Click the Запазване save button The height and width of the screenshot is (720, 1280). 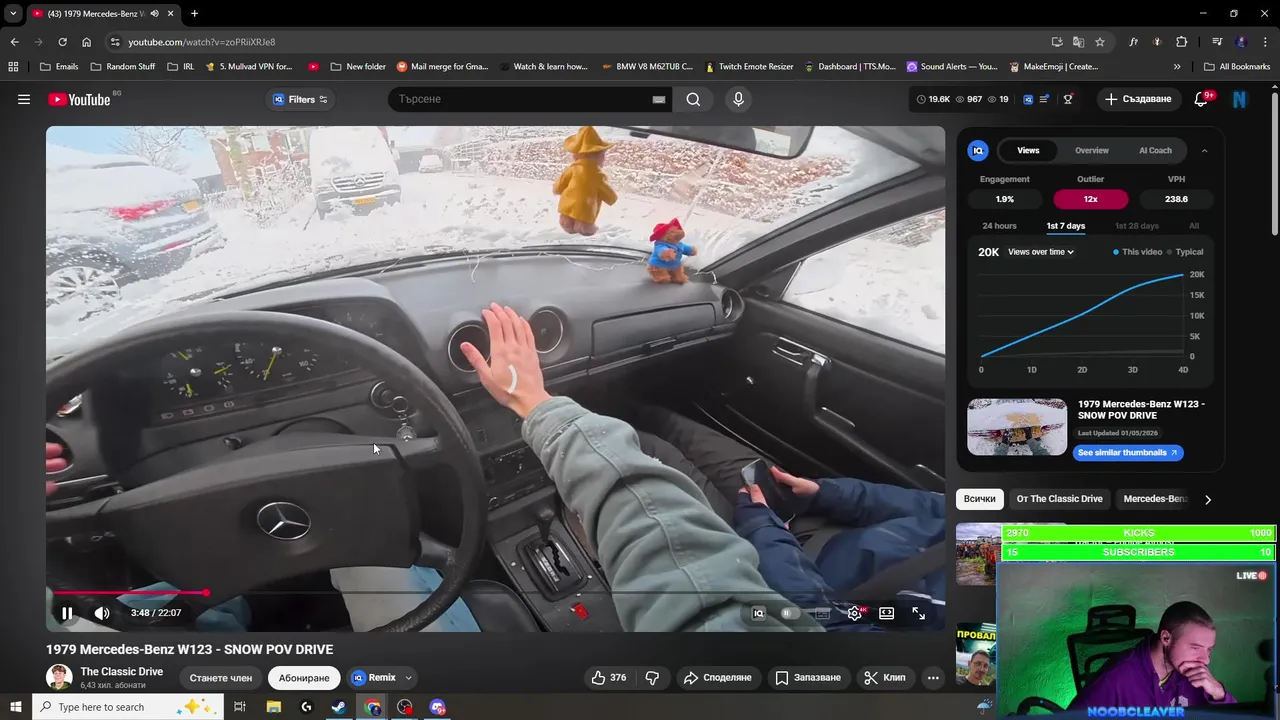tap(808, 677)
